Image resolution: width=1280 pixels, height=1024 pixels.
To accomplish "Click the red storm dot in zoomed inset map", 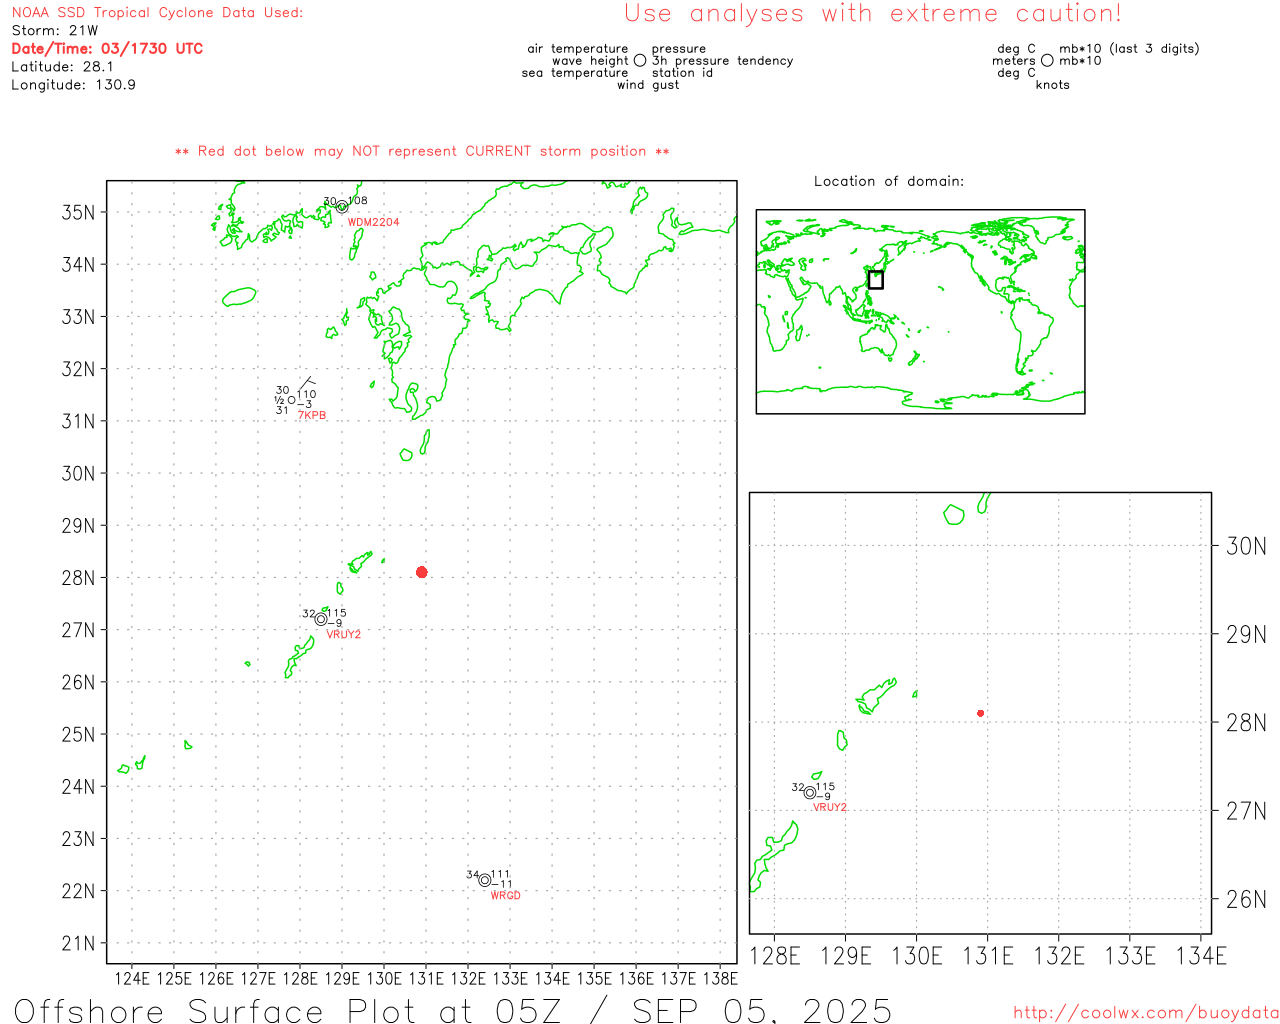I will (980, 713).
